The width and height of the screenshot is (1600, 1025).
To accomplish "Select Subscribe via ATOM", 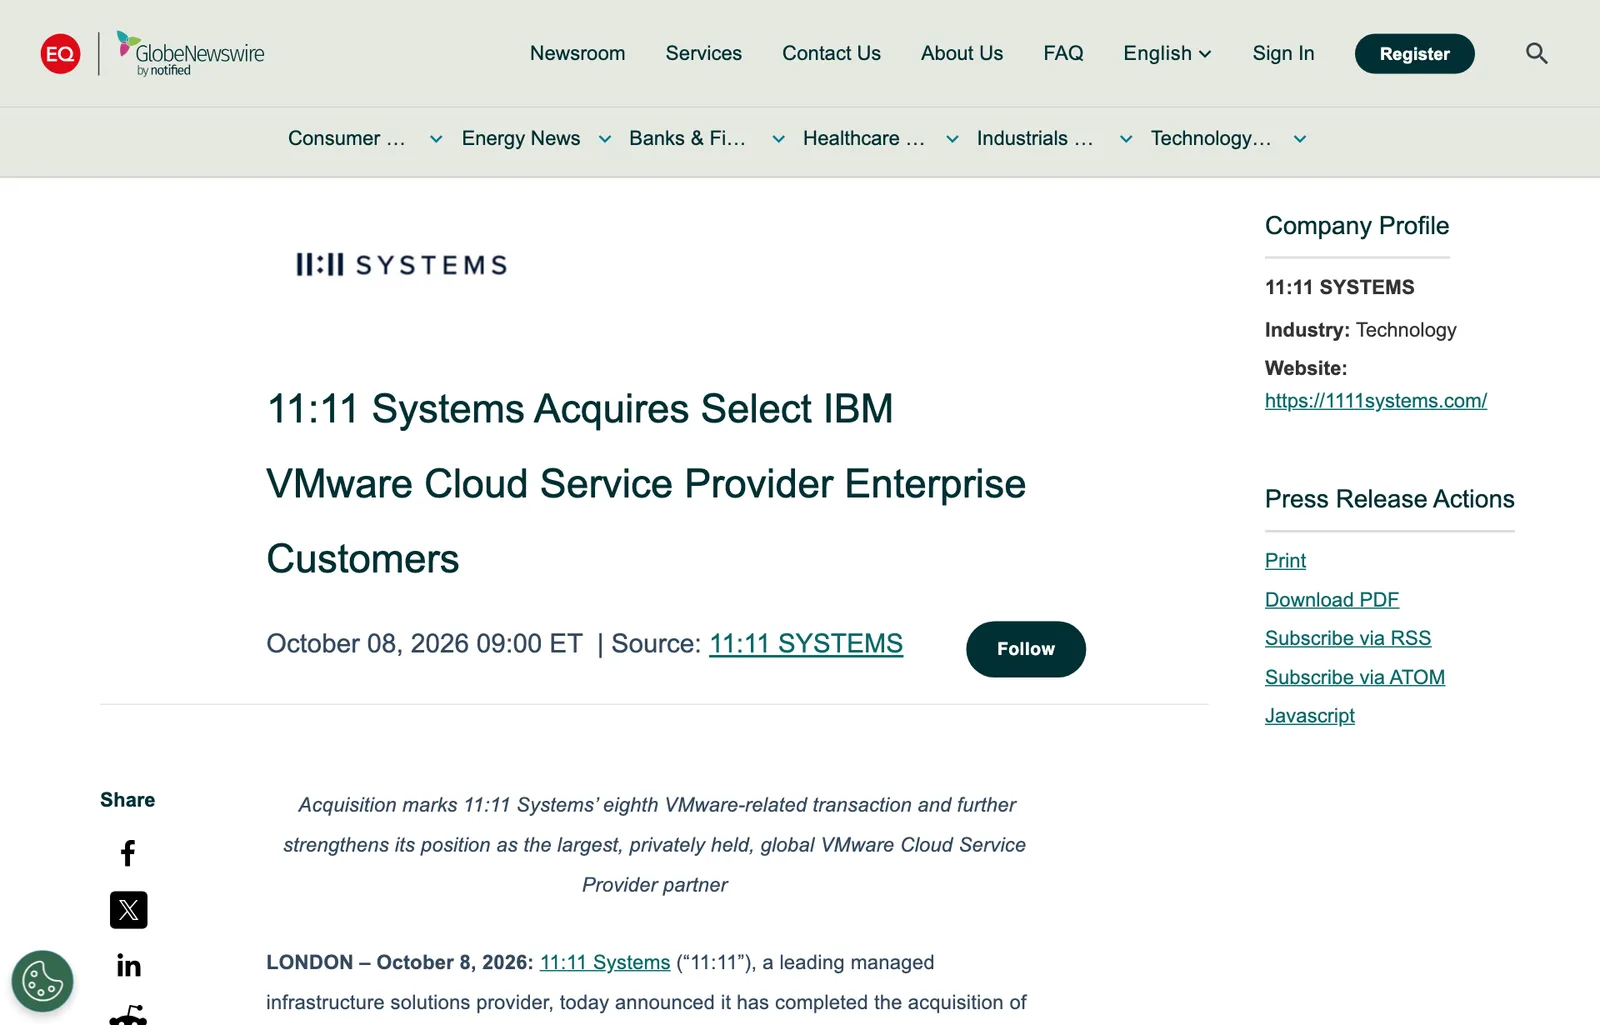I will pyautogui.click(x=1355, y=677).
